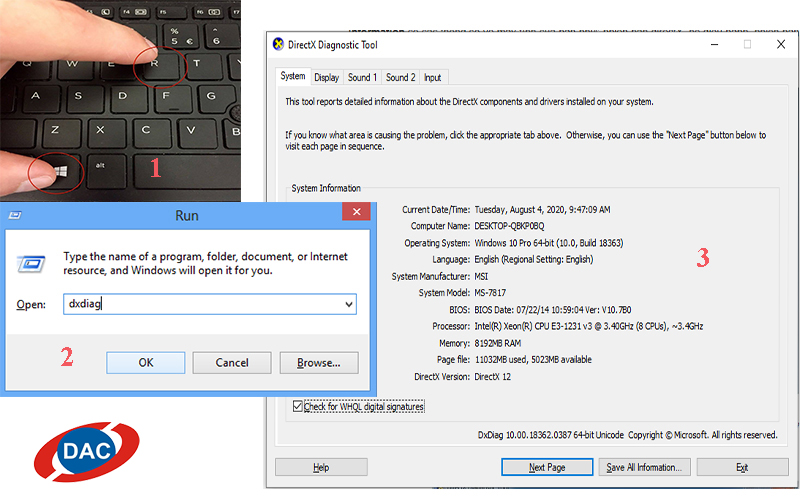Open the Sound 1 tab
The width and height of the screenshot is (800, 500).
click(362, 78)
